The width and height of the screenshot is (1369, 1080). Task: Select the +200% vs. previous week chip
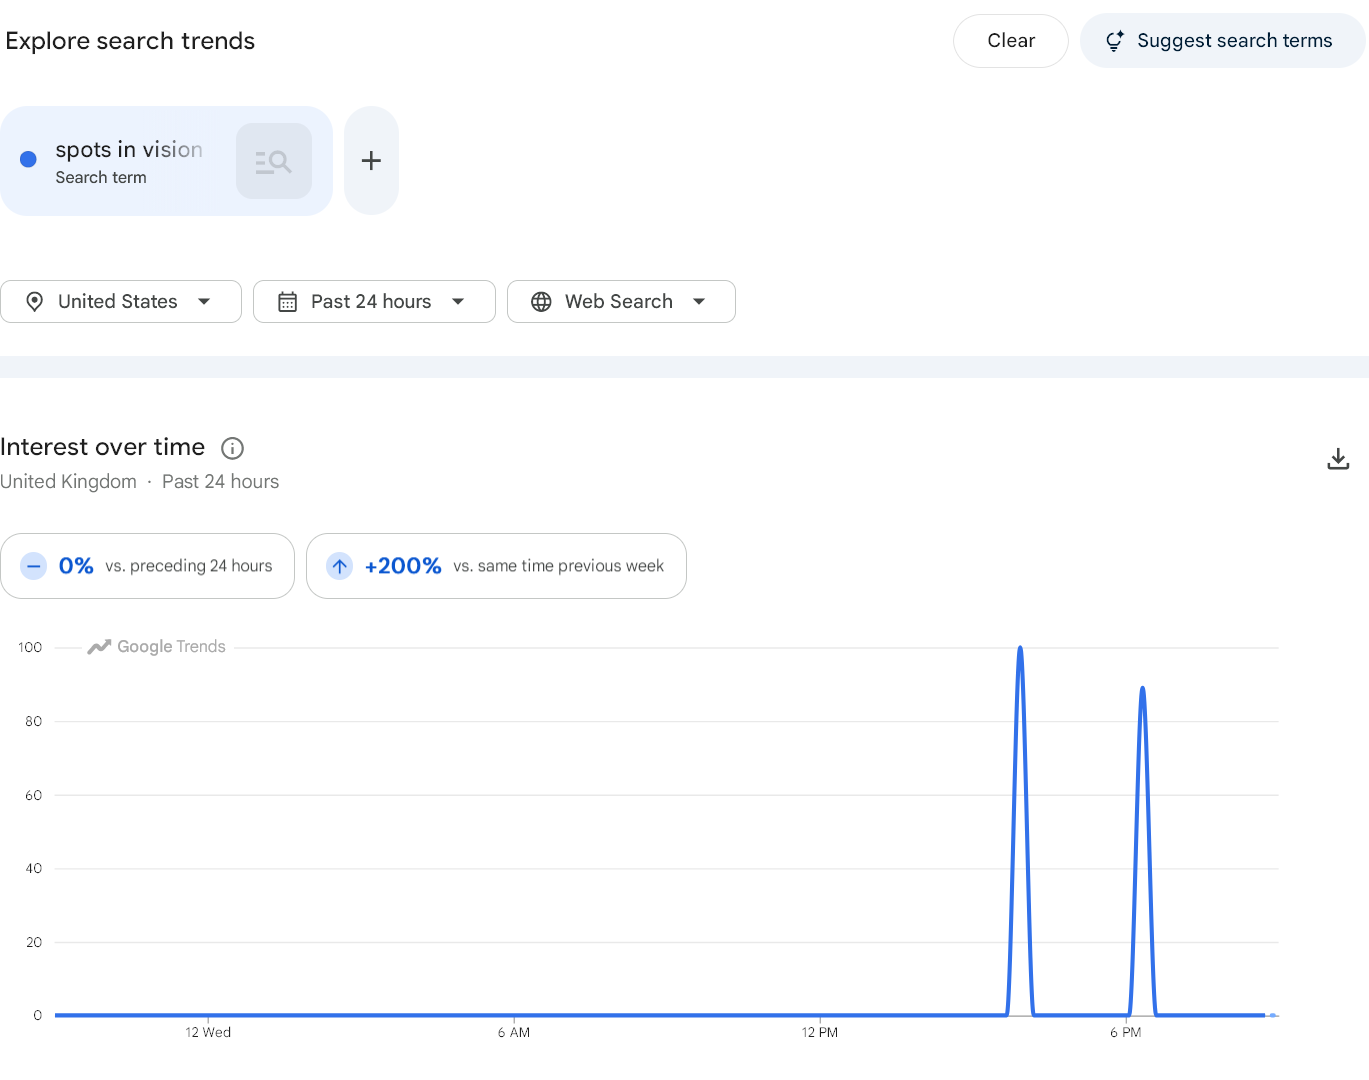496,566
